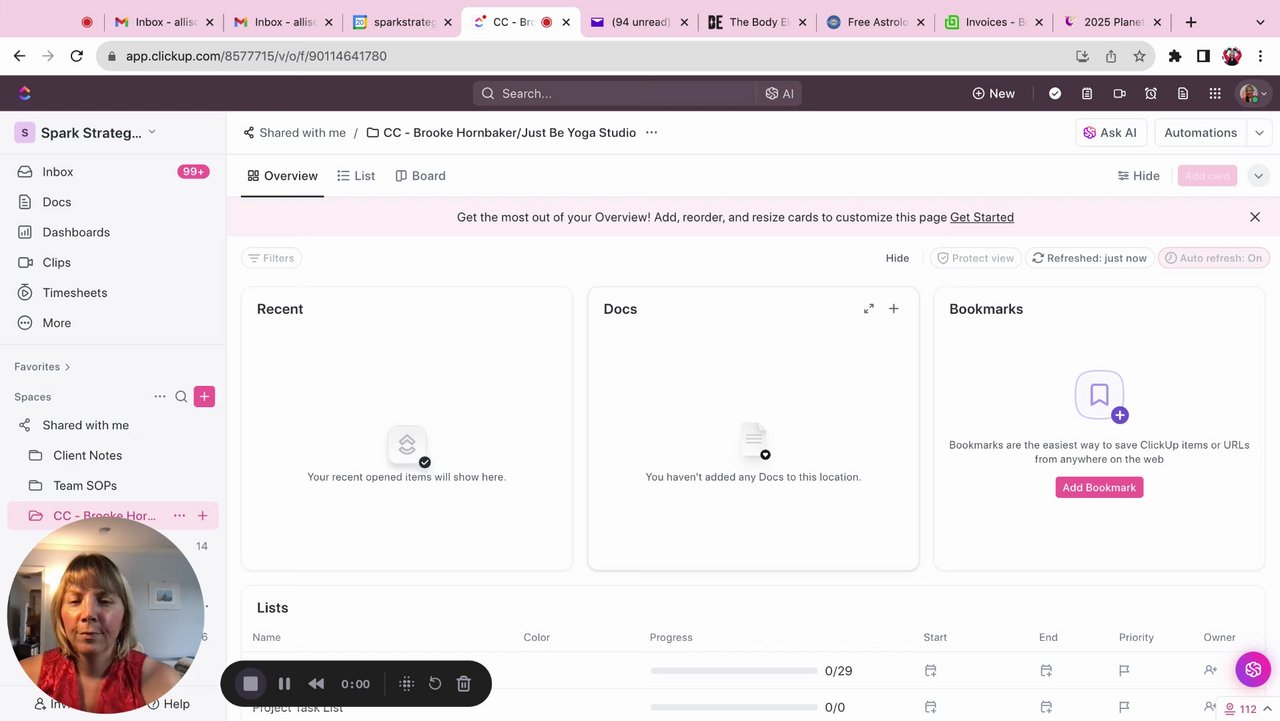Image resolution: width=1280 pixels, height=721 pixels.
Task: Set start date for the 0/0 list
Action: 930,707
